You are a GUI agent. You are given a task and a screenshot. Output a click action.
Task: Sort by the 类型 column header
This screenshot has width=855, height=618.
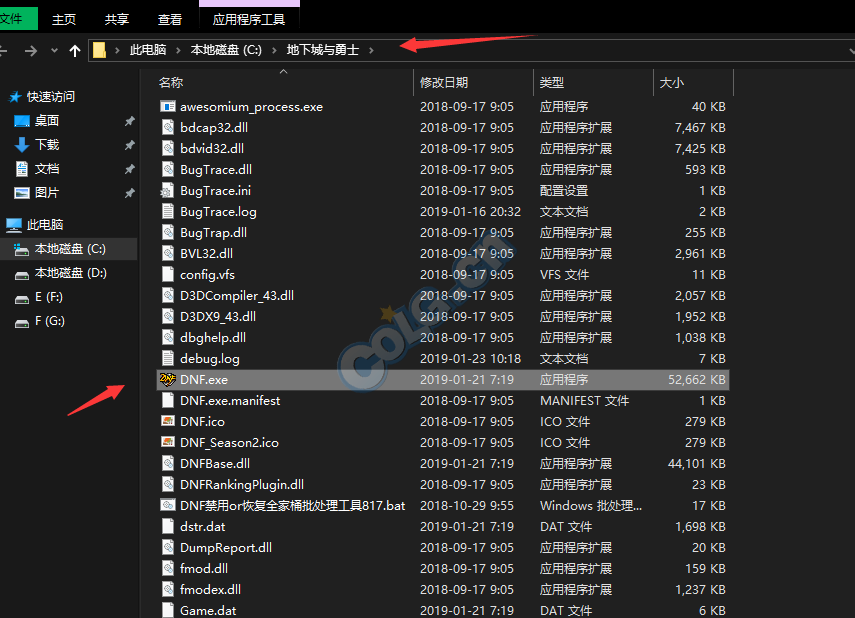(552, 83)
